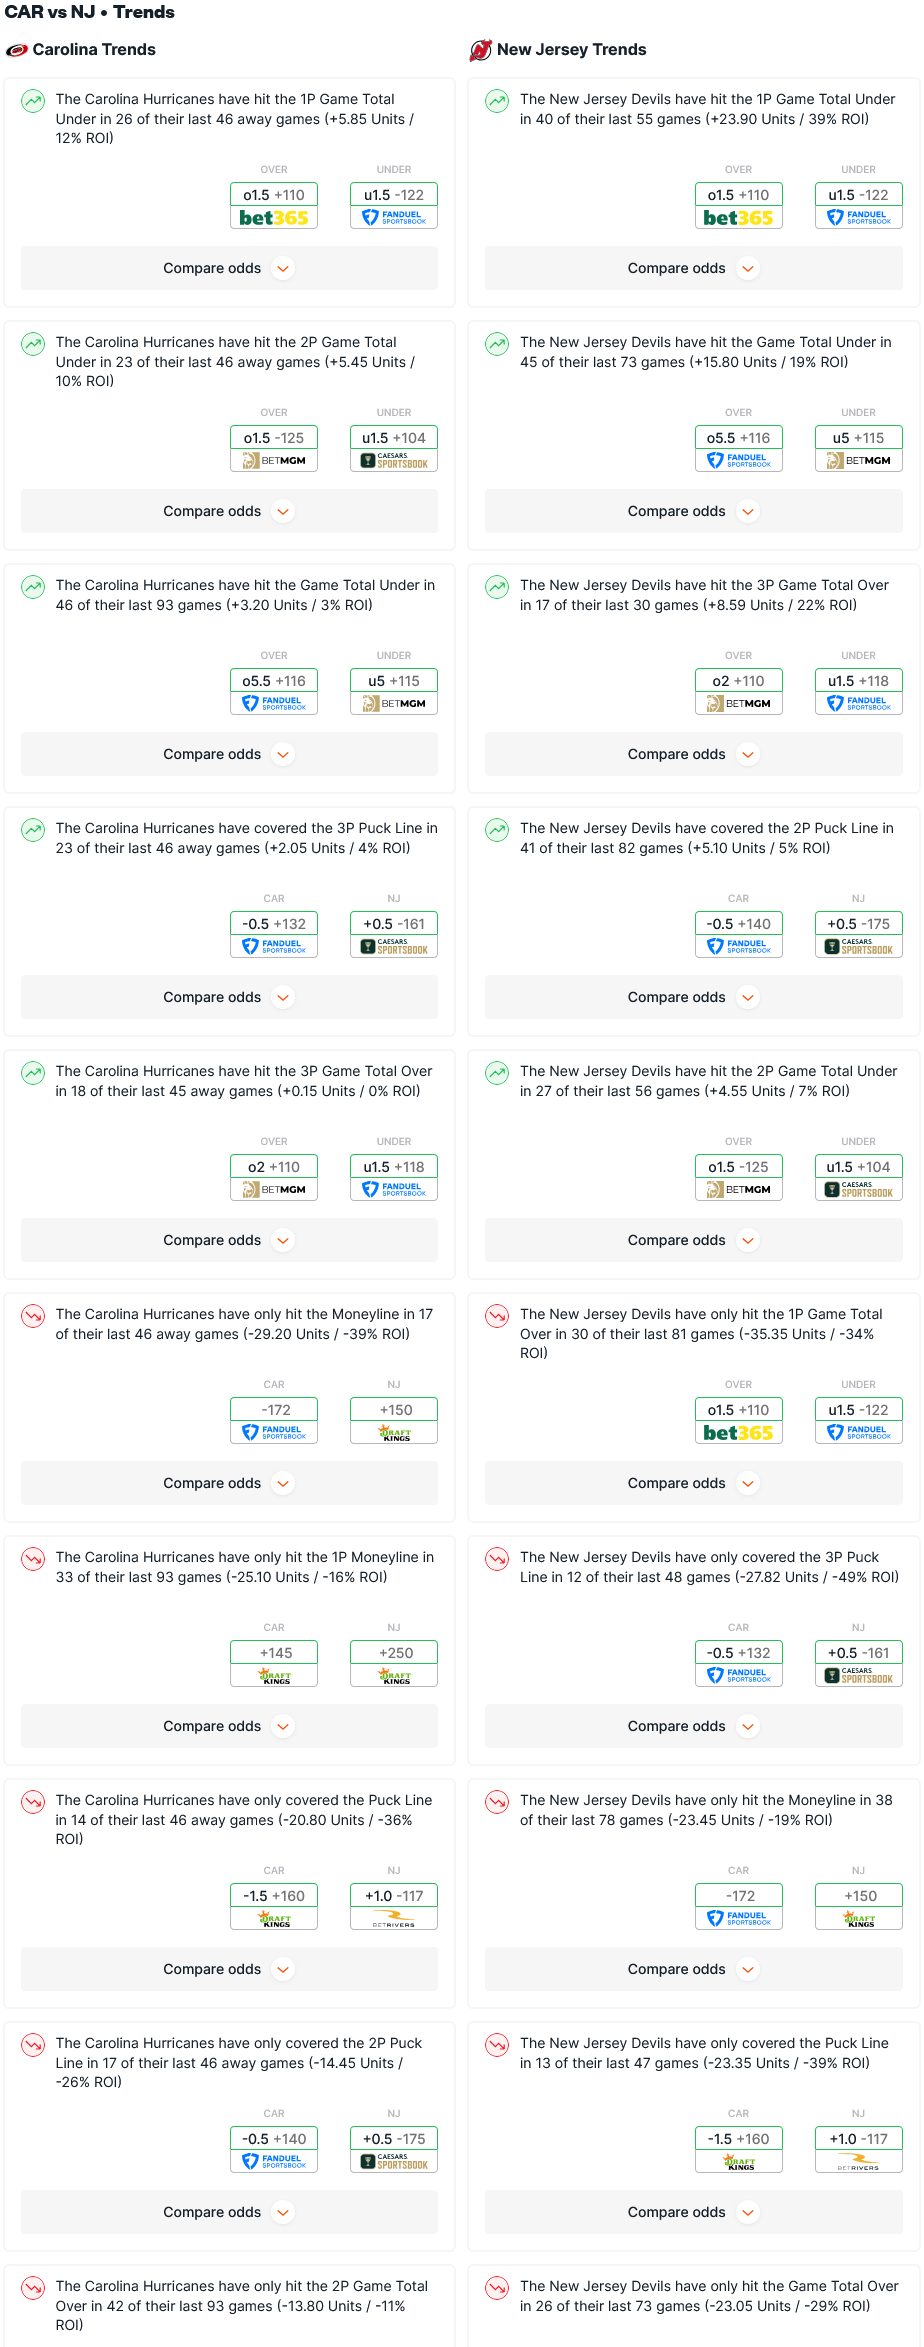The width and height of the screenshot is (924, 2347).
Task: Click the Carolina Hurricanes logo icon
Action: click(16, 50)
